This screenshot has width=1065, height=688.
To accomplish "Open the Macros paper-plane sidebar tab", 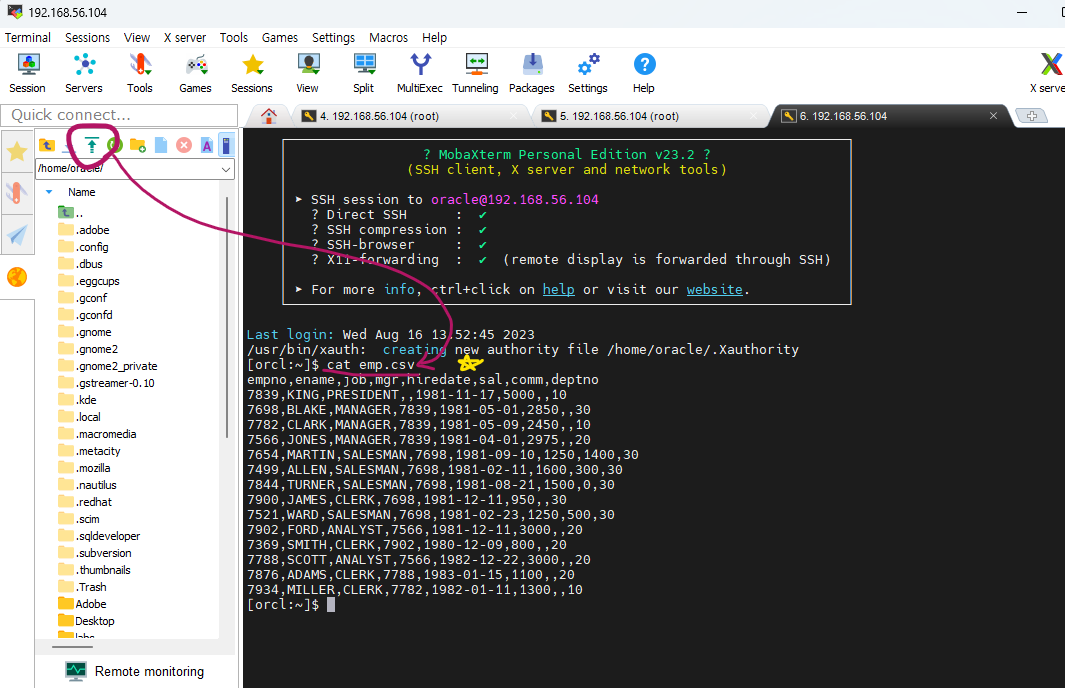I will coord(17,235).
